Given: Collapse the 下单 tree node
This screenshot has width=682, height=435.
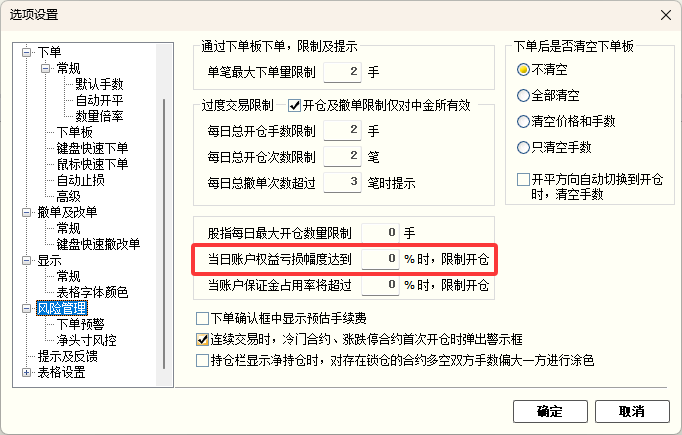Looking at the screenshot, I should point(27,52).
